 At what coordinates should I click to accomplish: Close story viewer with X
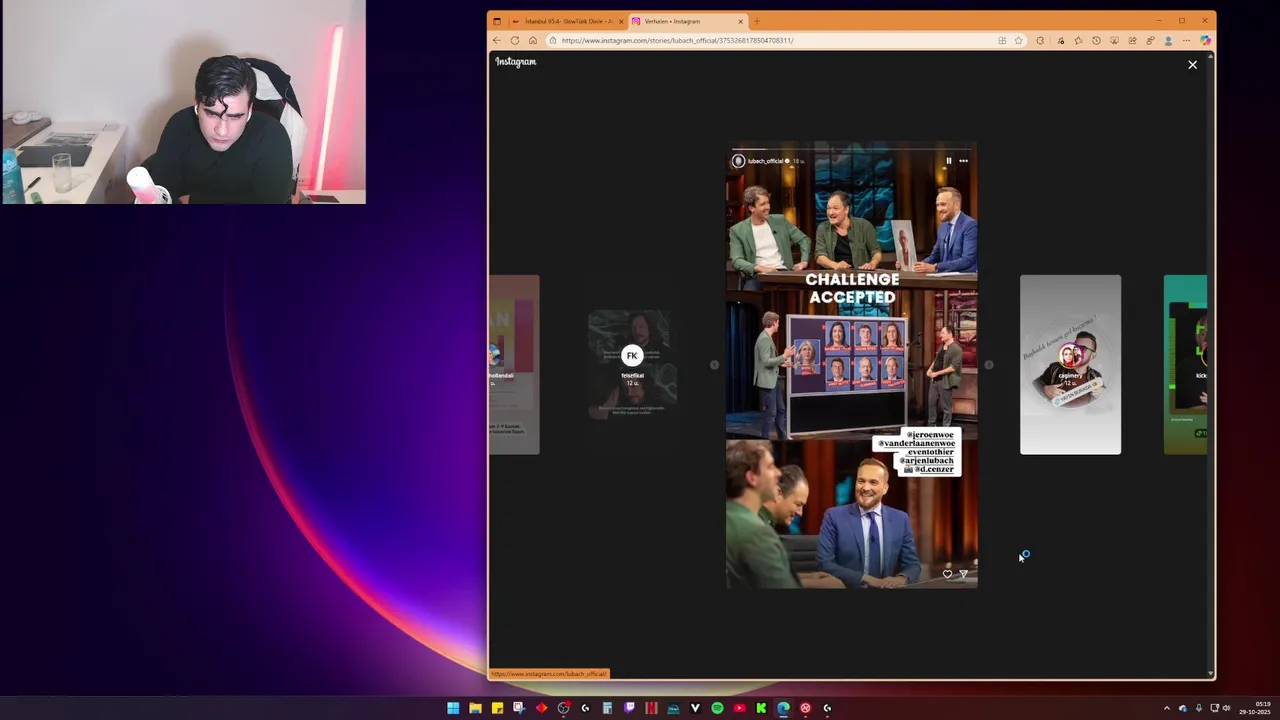(1192, 65)
